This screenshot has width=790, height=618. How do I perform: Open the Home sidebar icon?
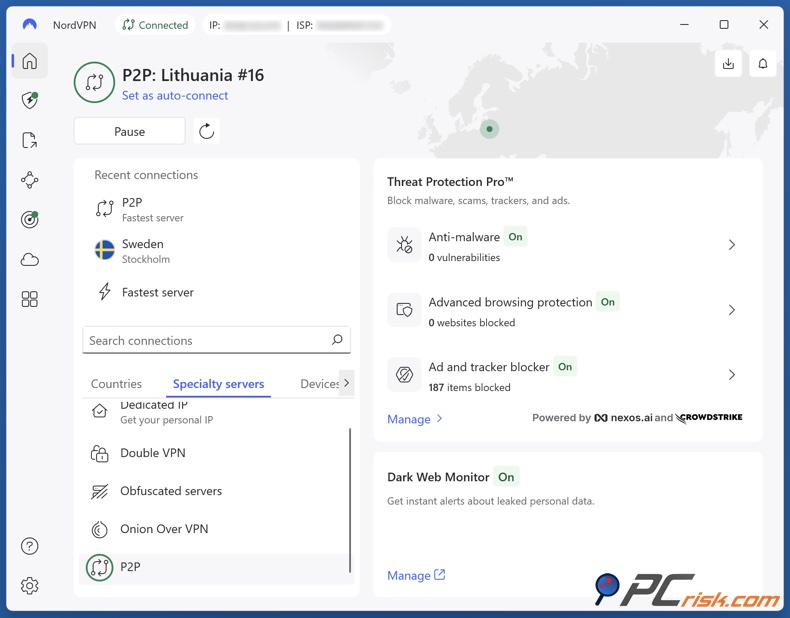pos(30,61)
